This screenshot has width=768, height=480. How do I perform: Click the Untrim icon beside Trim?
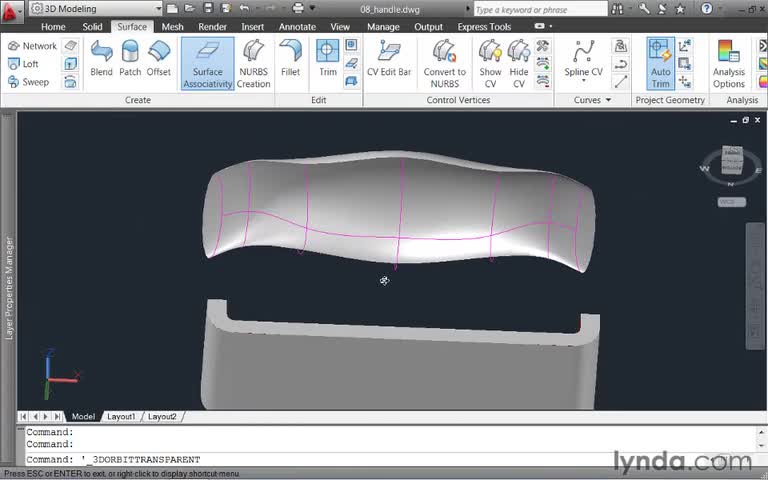351,45
